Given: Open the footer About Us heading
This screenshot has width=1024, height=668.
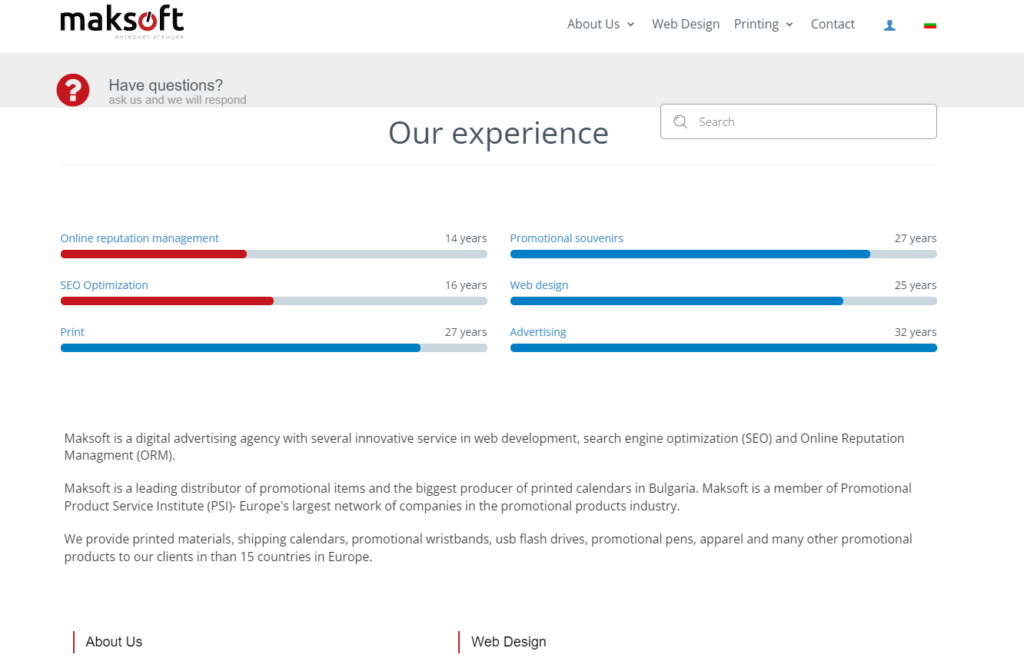Looking at the screenshot, I should pyautogui.click(x=114, y=642).
